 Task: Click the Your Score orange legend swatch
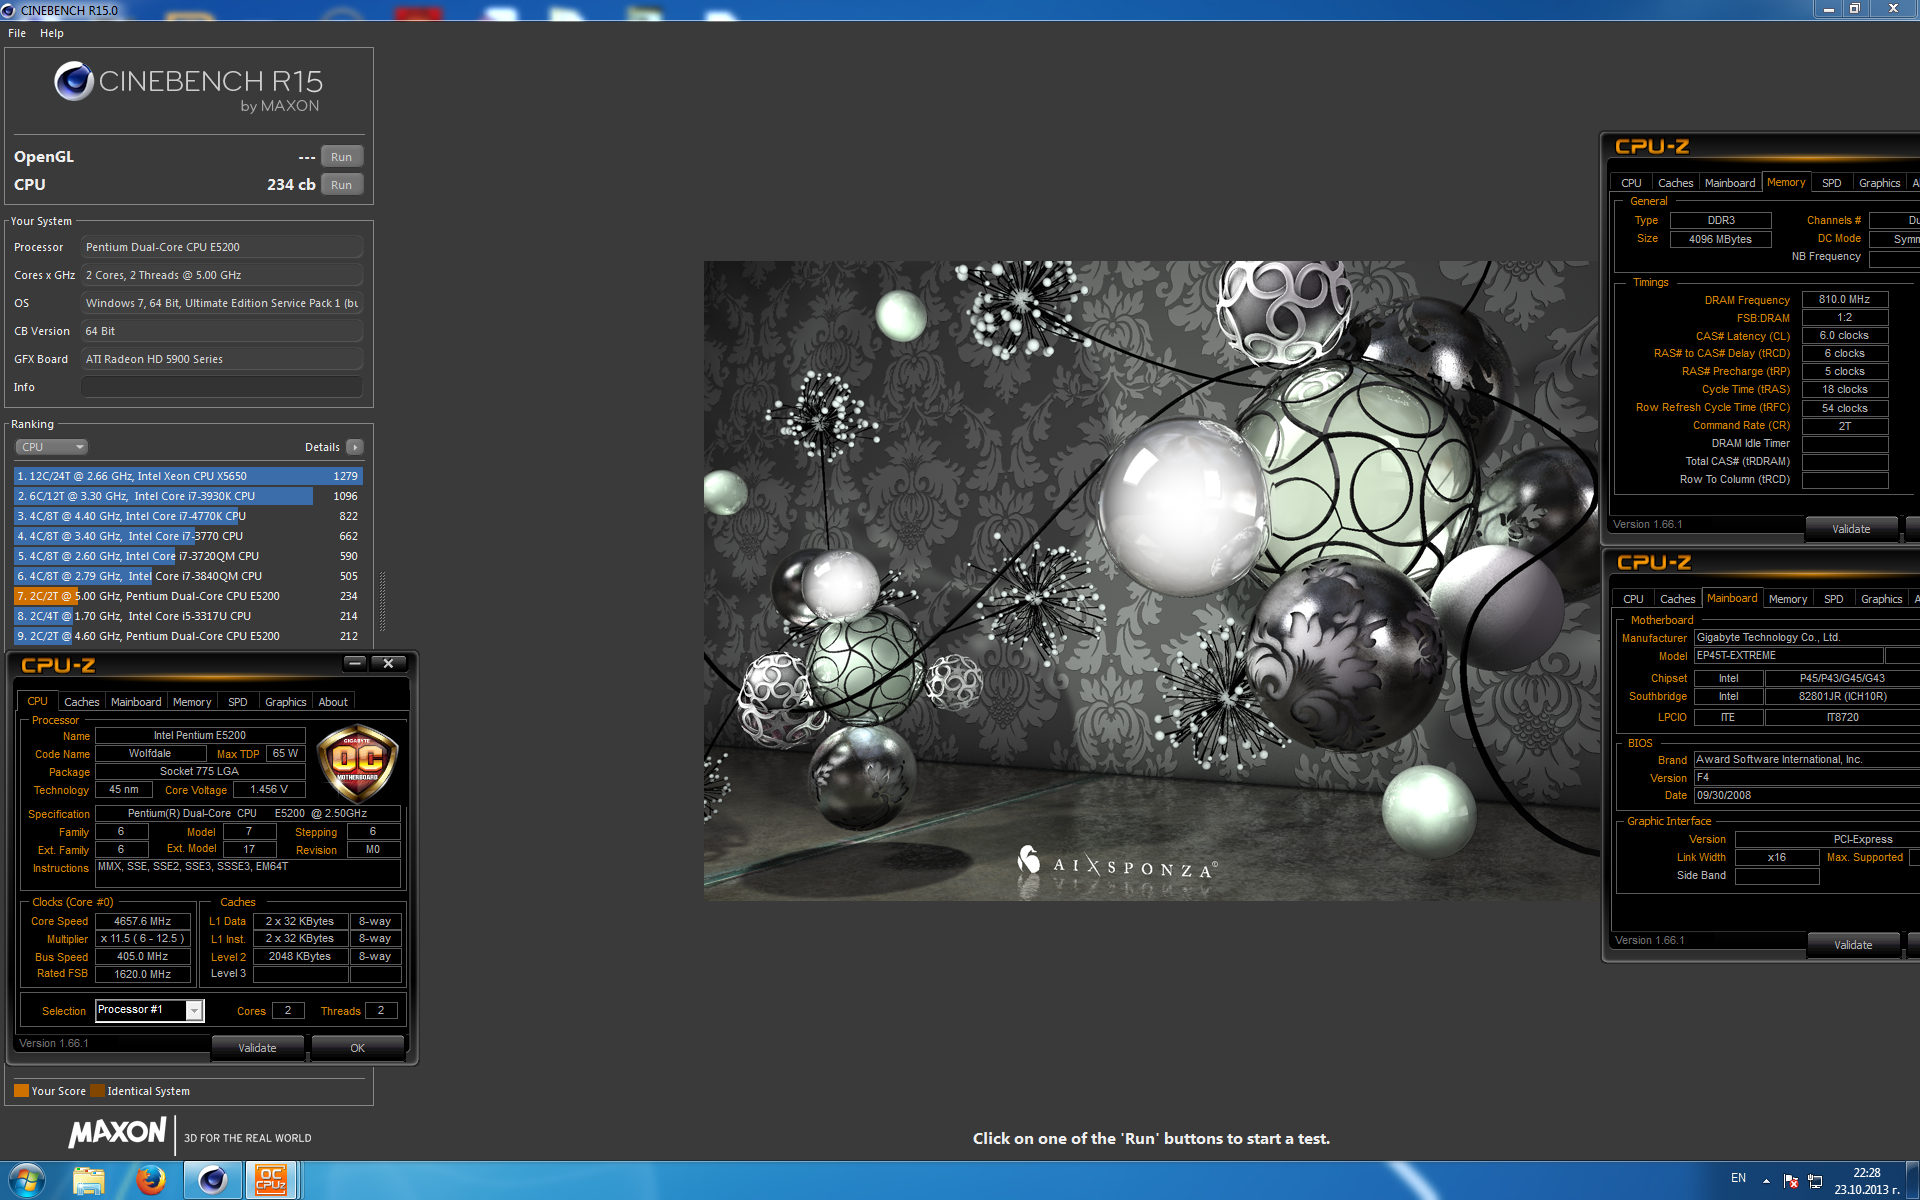tap(21, 1091)
